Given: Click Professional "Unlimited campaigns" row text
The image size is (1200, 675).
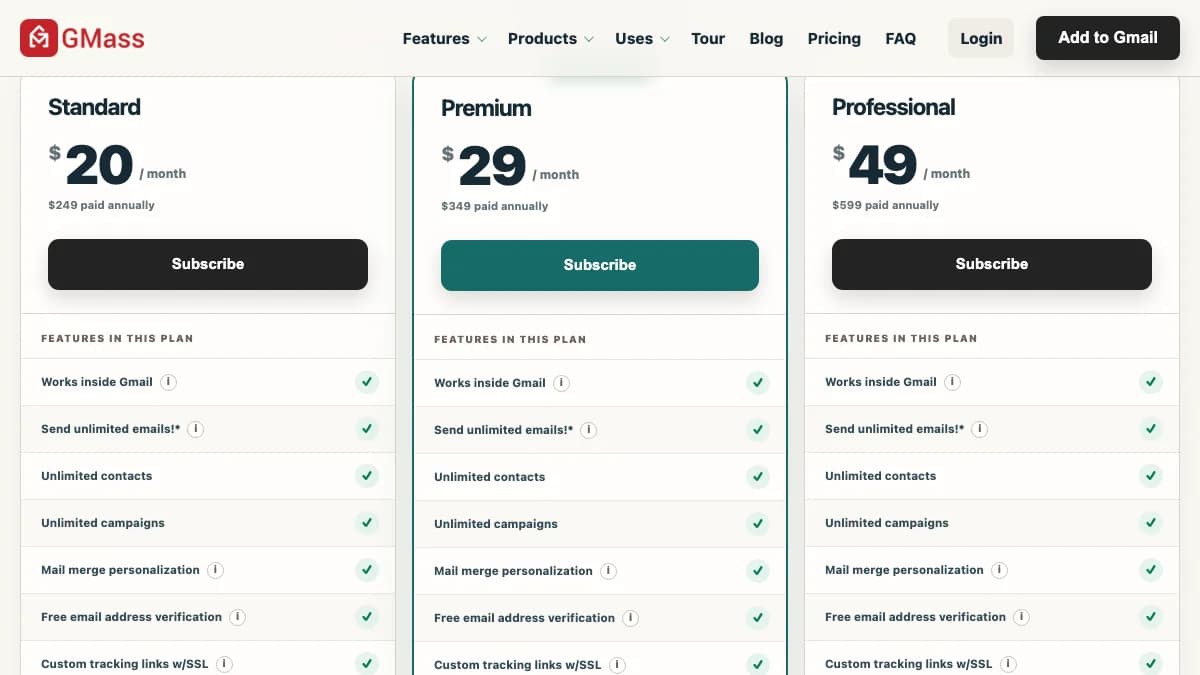Looking at the screenshot, I should click(887, 523).
